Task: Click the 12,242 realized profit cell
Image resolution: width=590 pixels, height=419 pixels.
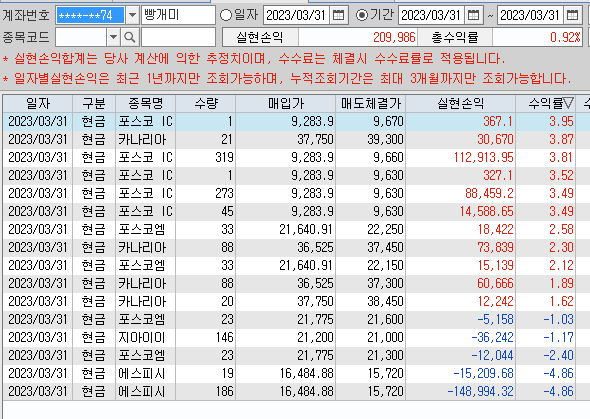Action: click(461, 302)
